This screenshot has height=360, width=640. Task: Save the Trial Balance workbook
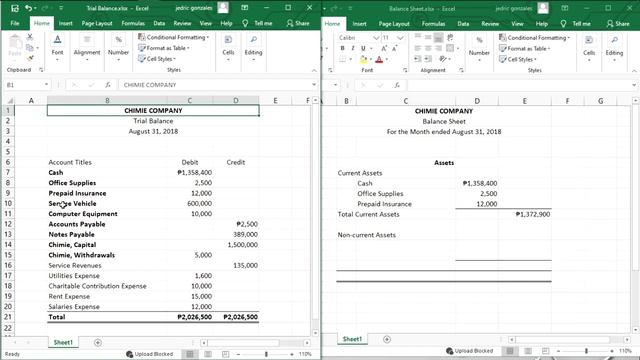(15, 8)
